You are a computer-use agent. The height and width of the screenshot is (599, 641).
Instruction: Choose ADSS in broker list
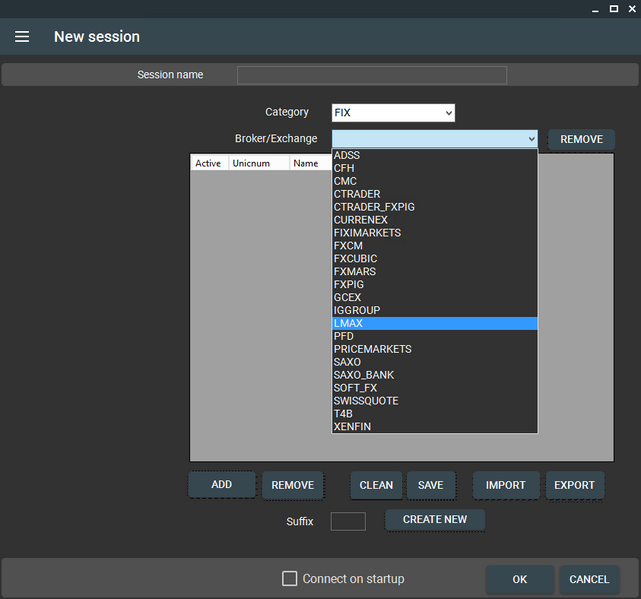(x=434, y=155)
